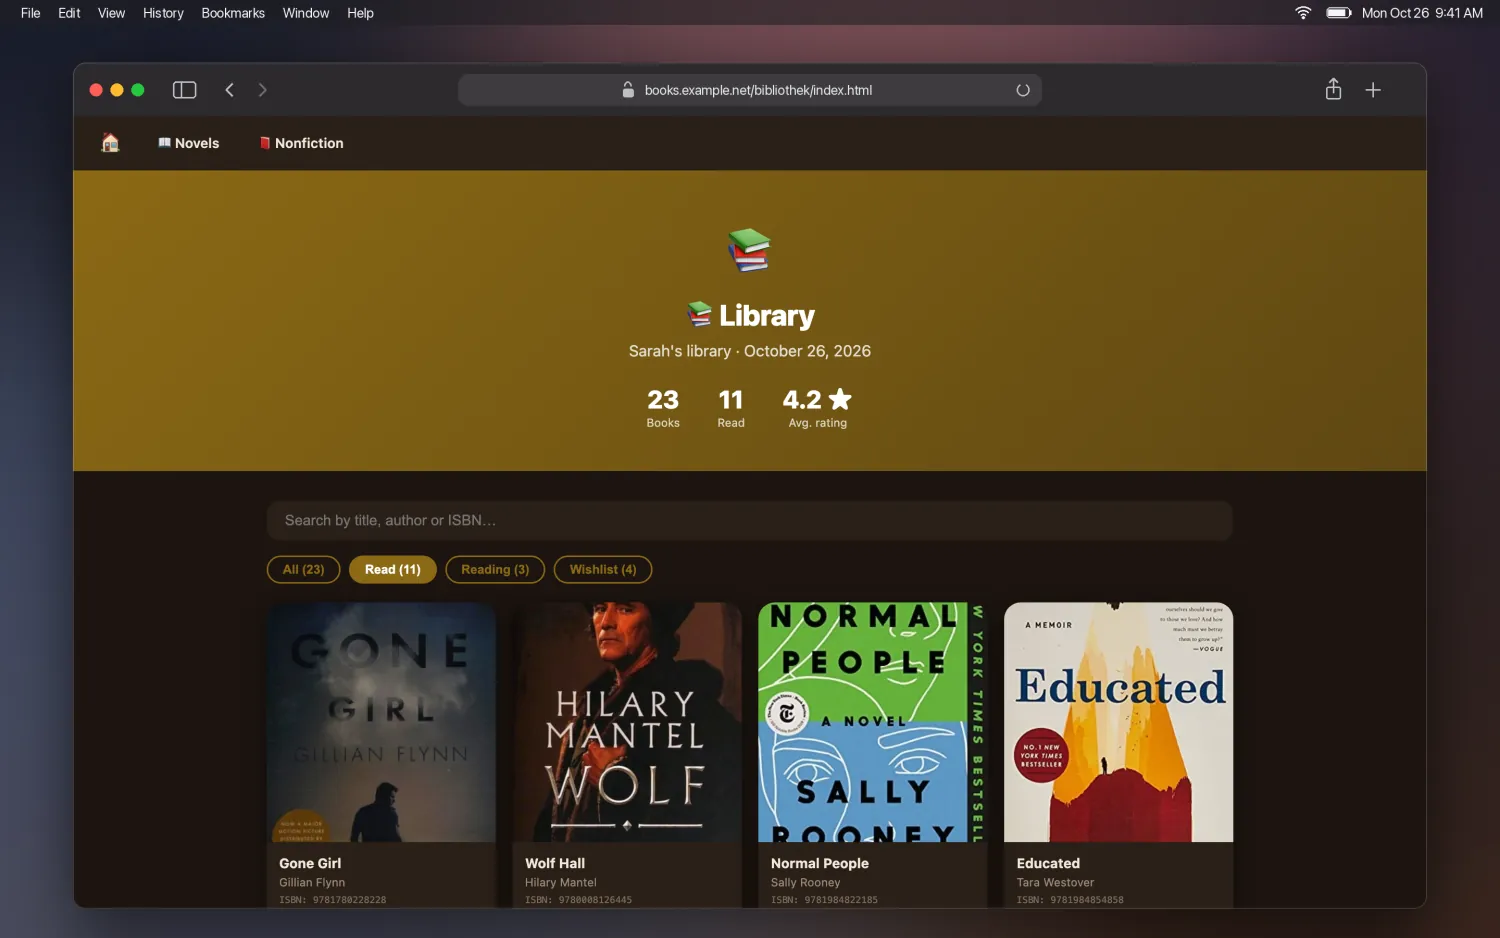Go to the Nonfiction section
This screenshot has width=1500, height=938.
[301, 143]
